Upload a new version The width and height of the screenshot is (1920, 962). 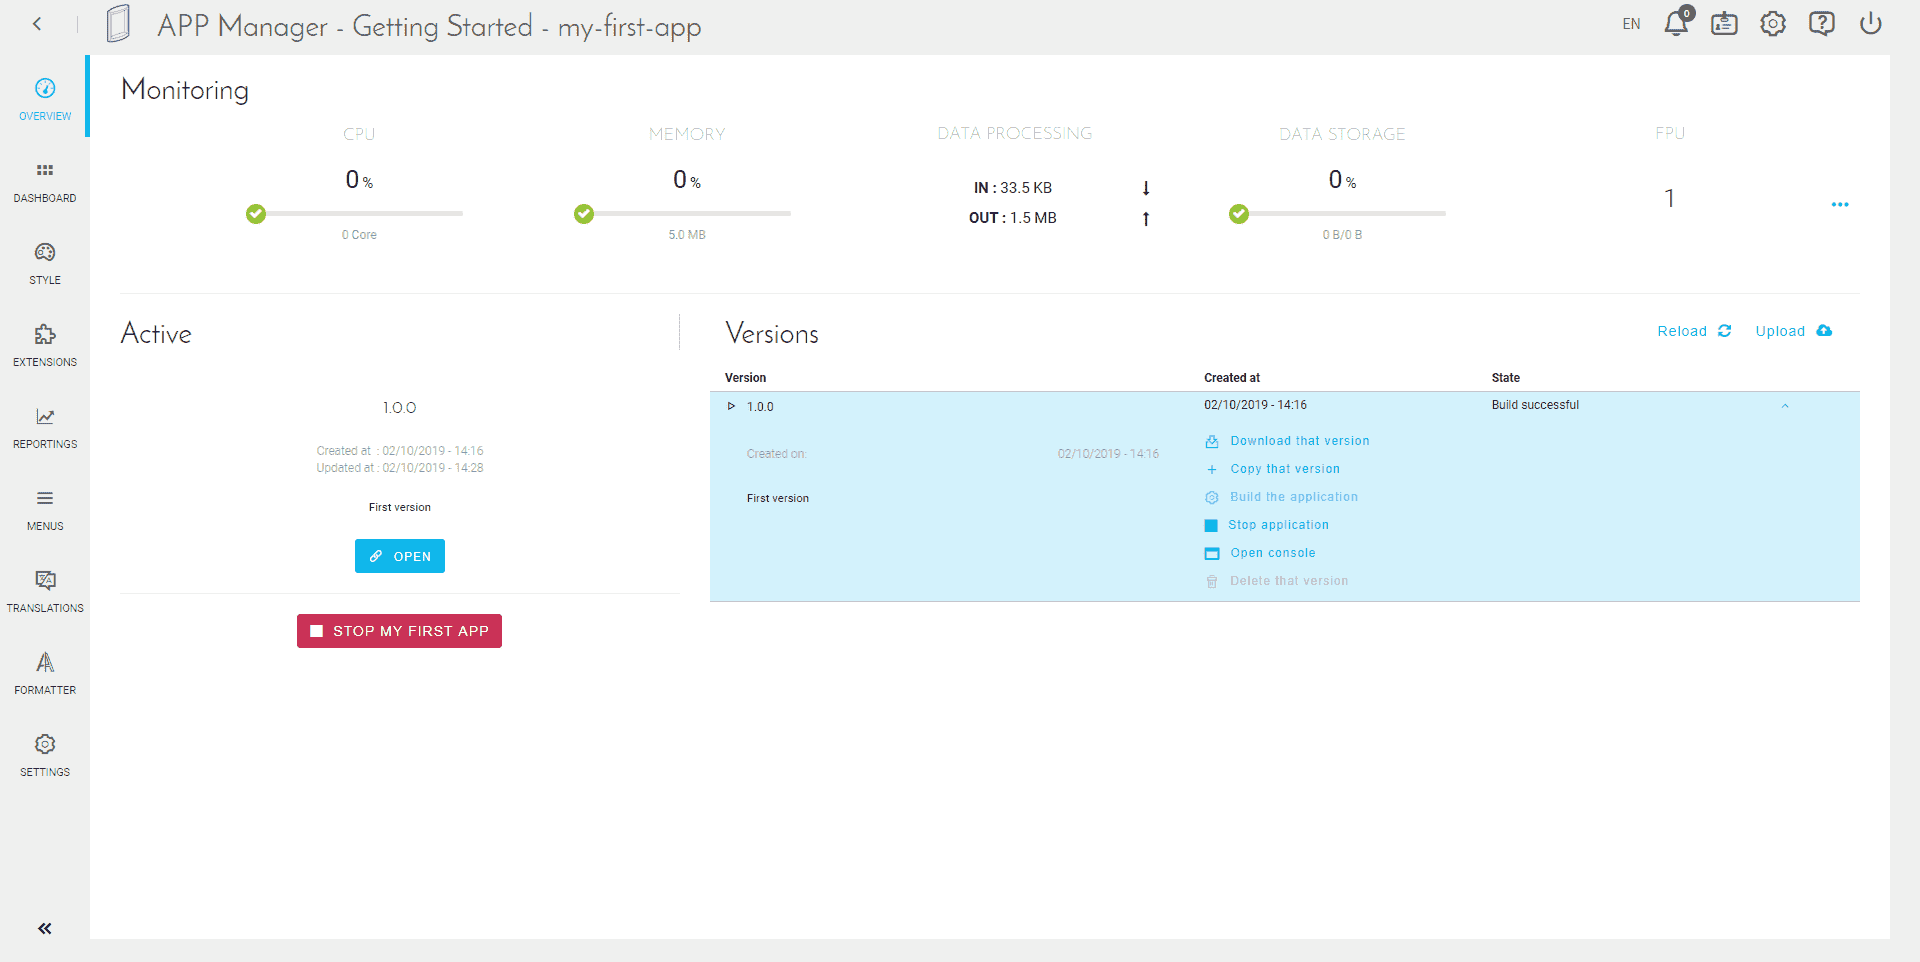point(1794,331)
